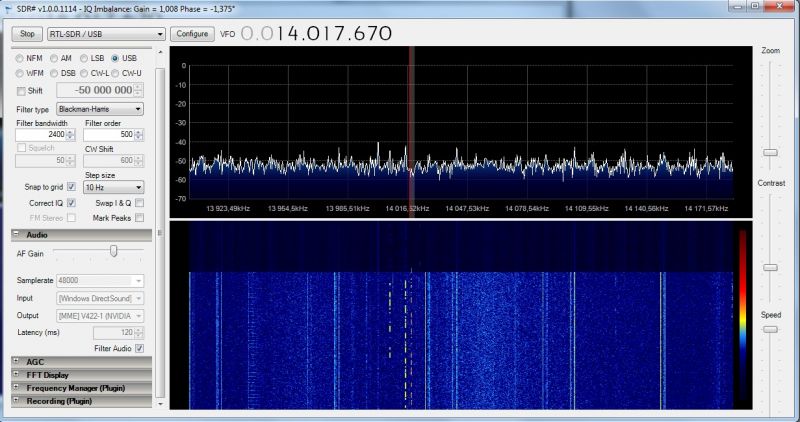Select the USB mode radio button

[x=115, y=58]
